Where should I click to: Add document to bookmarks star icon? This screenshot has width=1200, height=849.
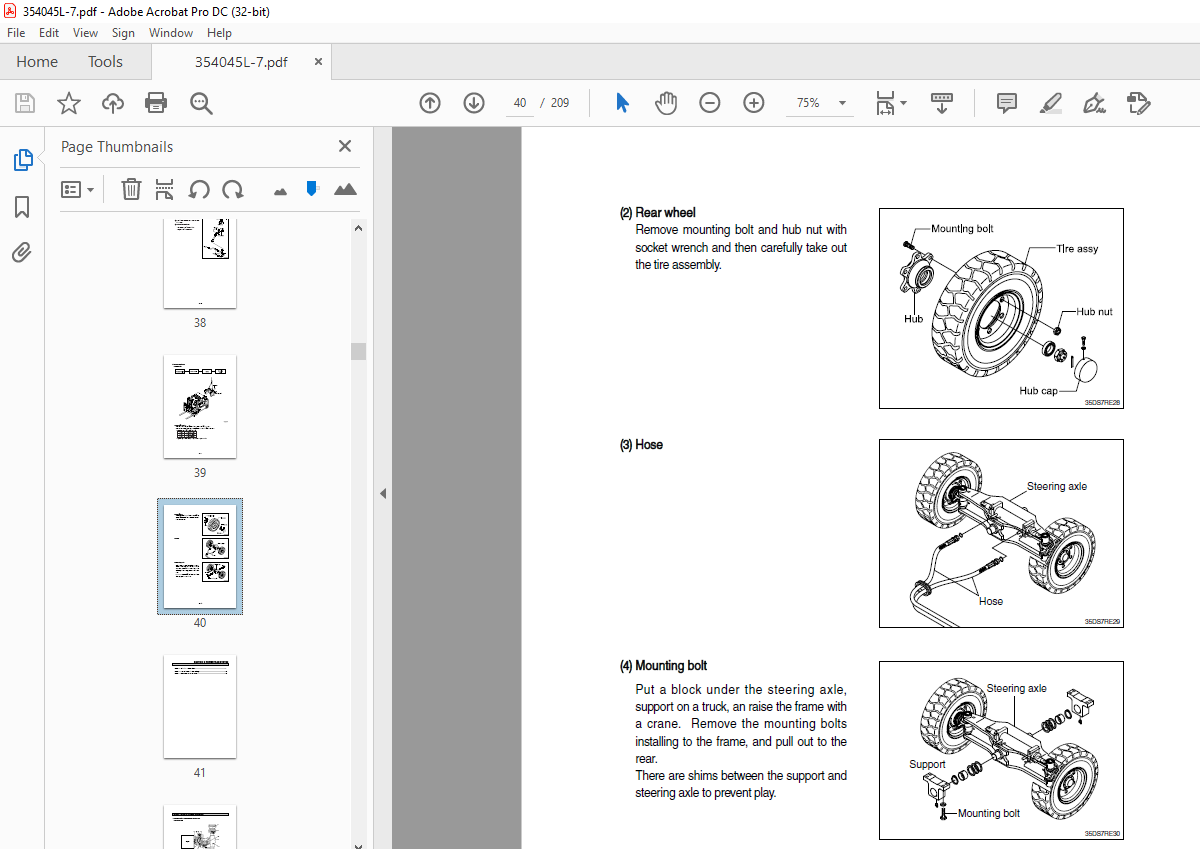tap(69, 103)
